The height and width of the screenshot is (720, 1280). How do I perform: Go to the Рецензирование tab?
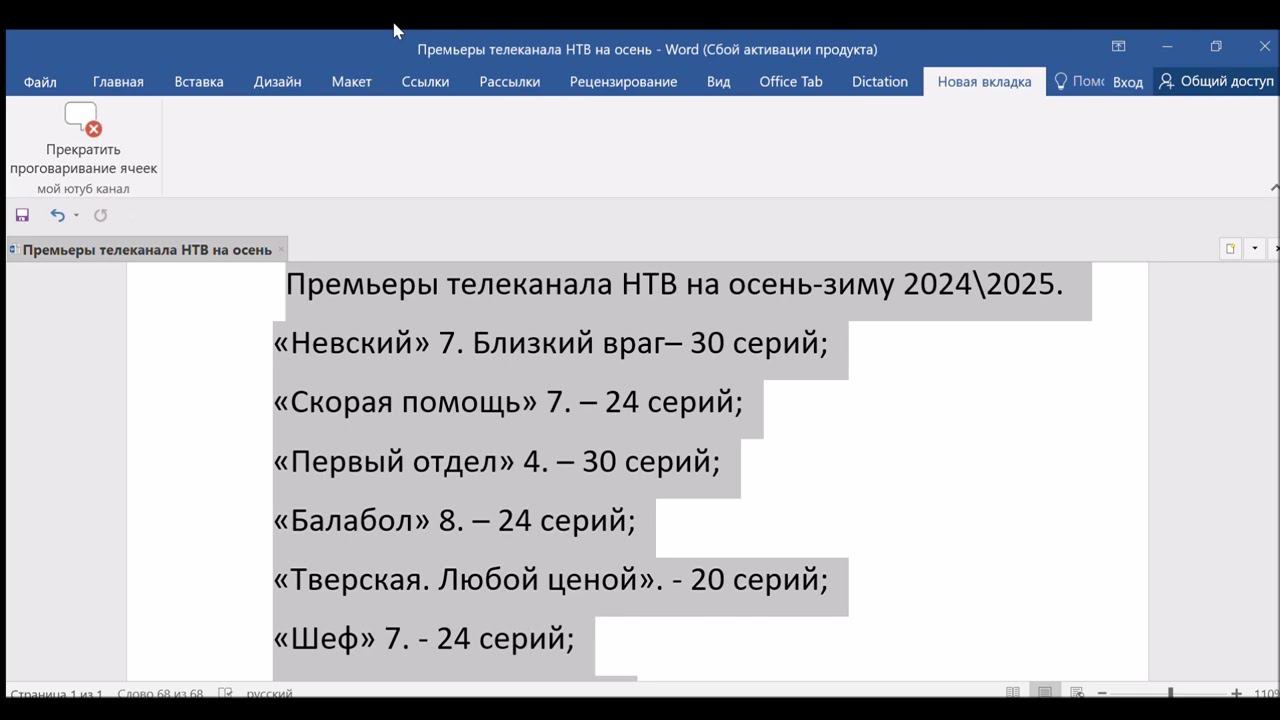click(x=623, y=82)
